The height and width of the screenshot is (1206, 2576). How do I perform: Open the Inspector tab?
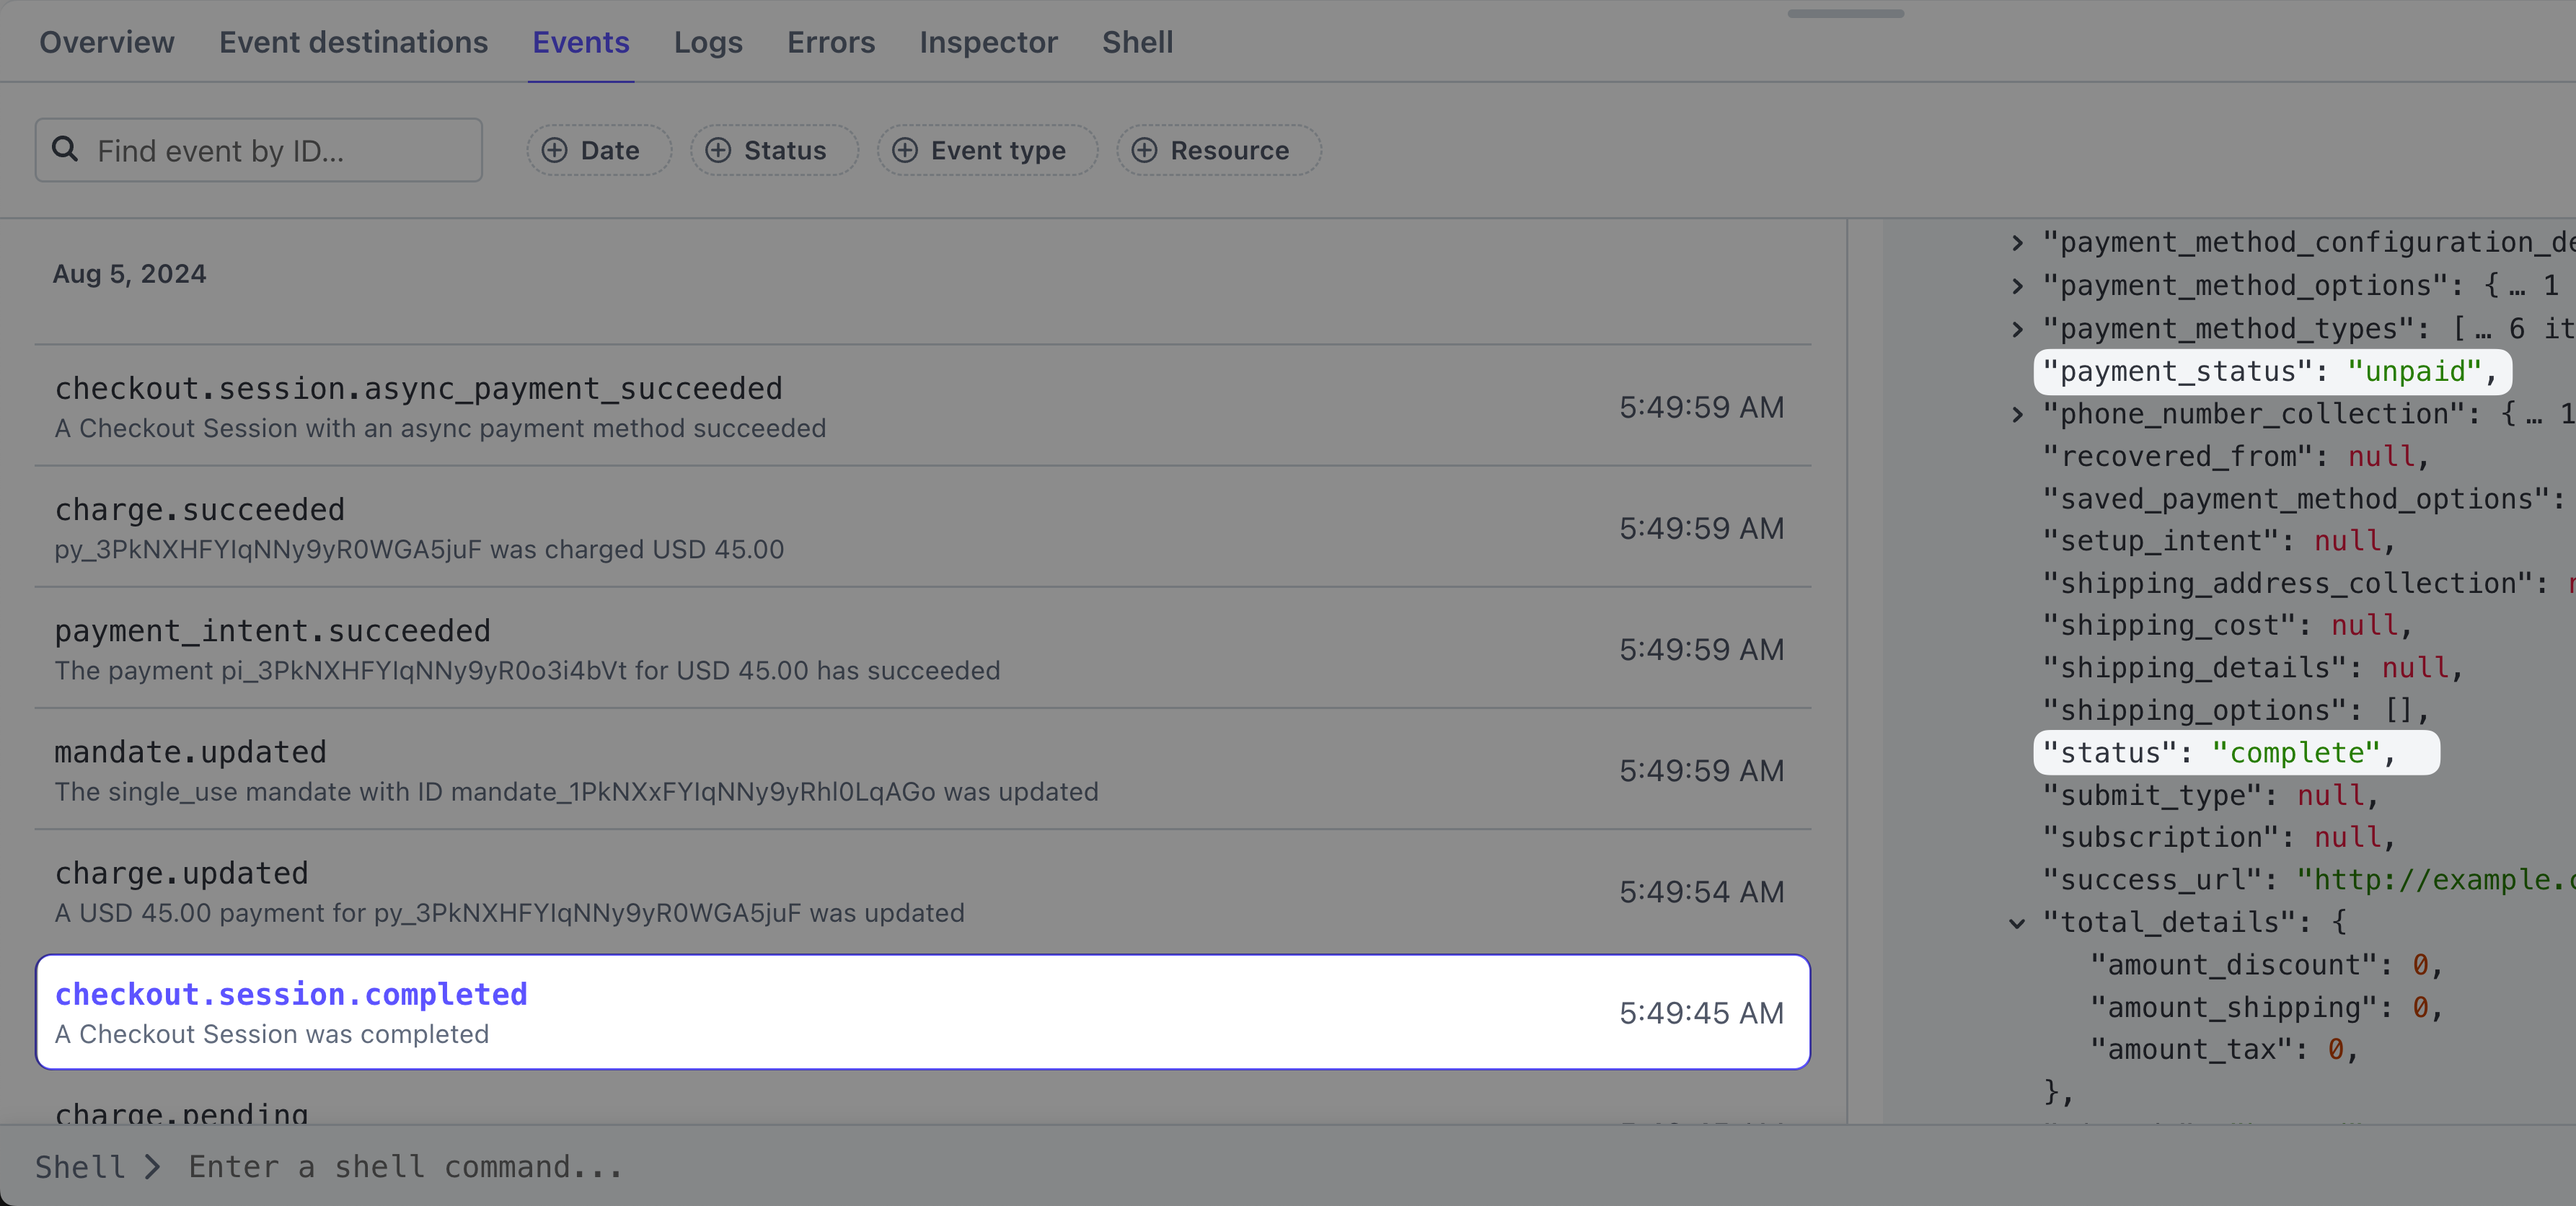point(988,42)
